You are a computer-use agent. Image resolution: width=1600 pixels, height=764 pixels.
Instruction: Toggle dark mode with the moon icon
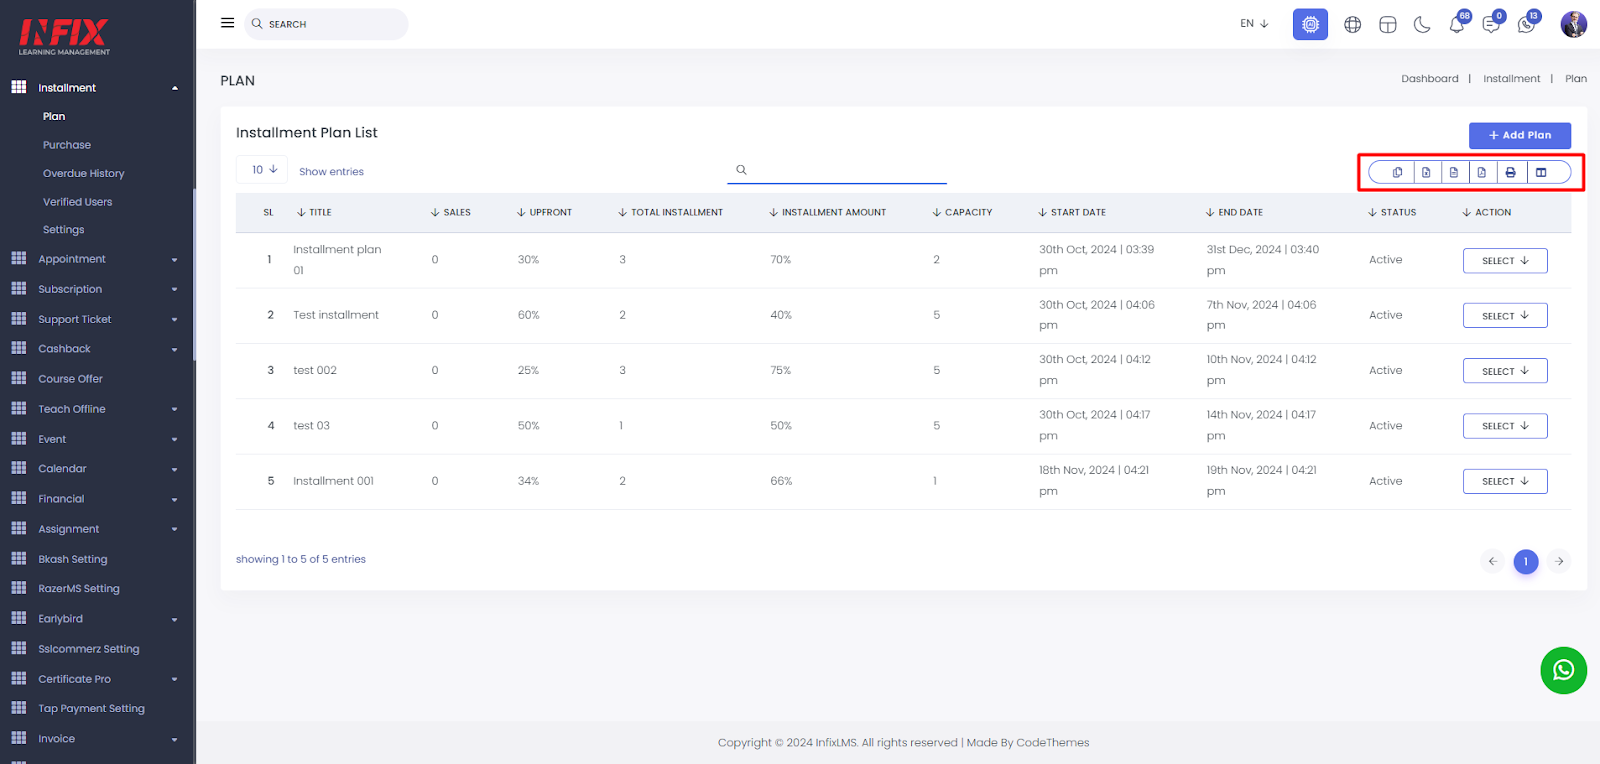1422,25
